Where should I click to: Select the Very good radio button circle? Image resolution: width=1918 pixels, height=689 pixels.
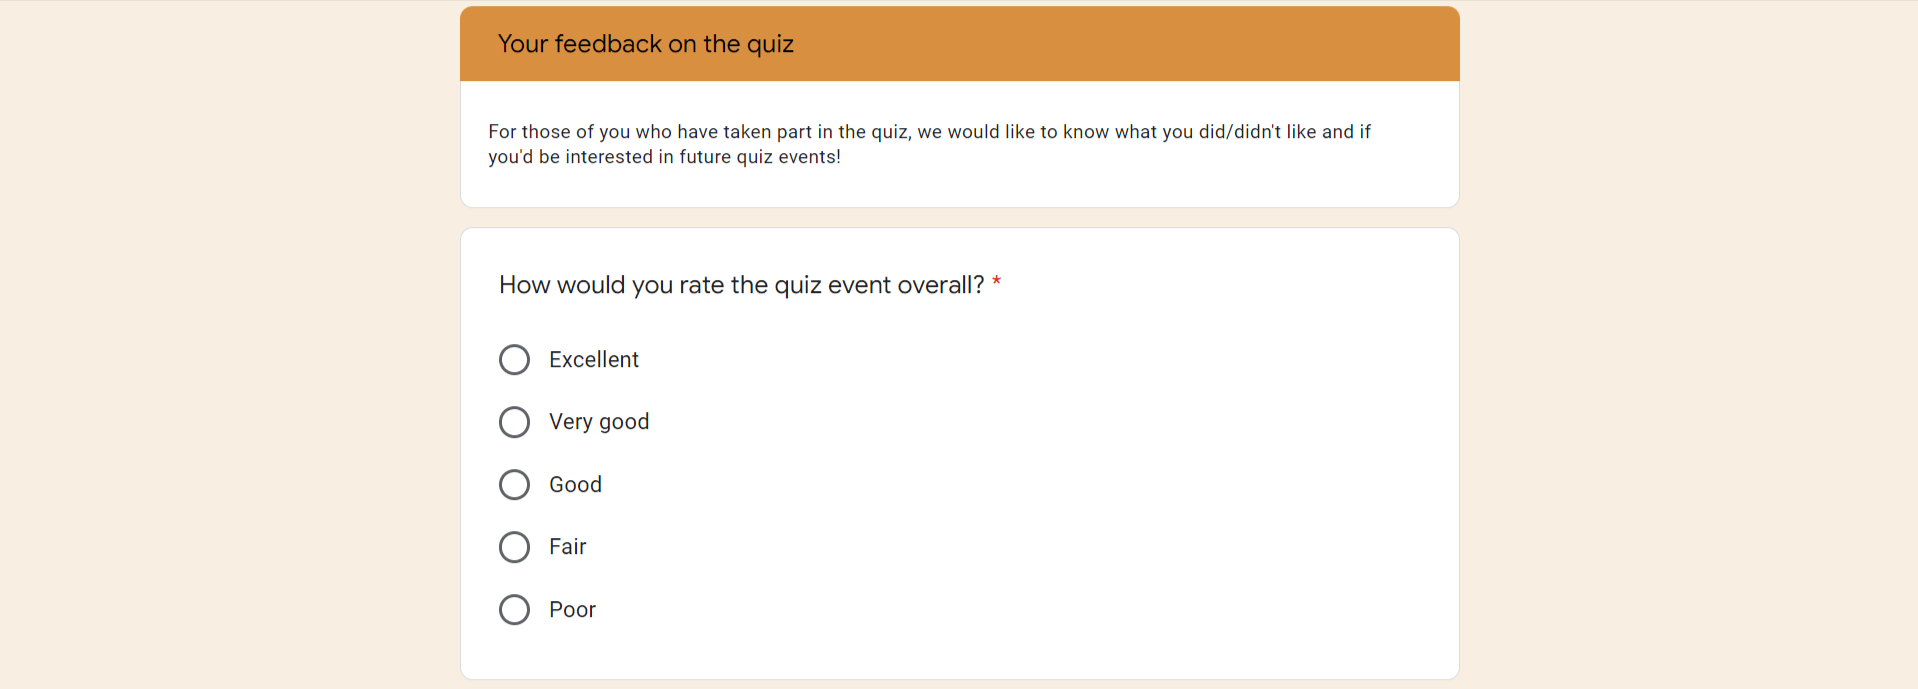514,422
